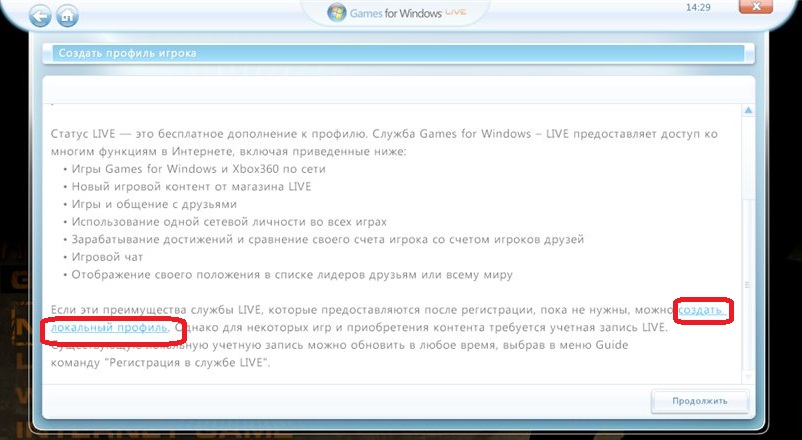This screenshot has width=802, height=440.
Task: Click the Продолжить button
Action: 700,401
